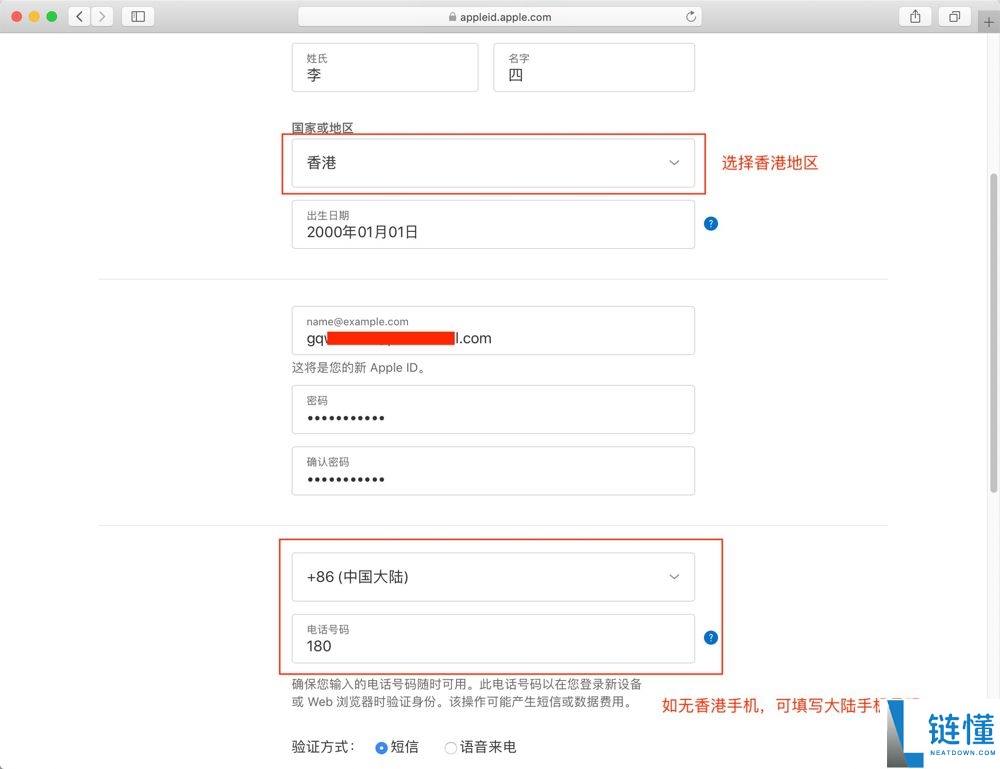Click the help question mark beside 出生日期

[711, 223]
